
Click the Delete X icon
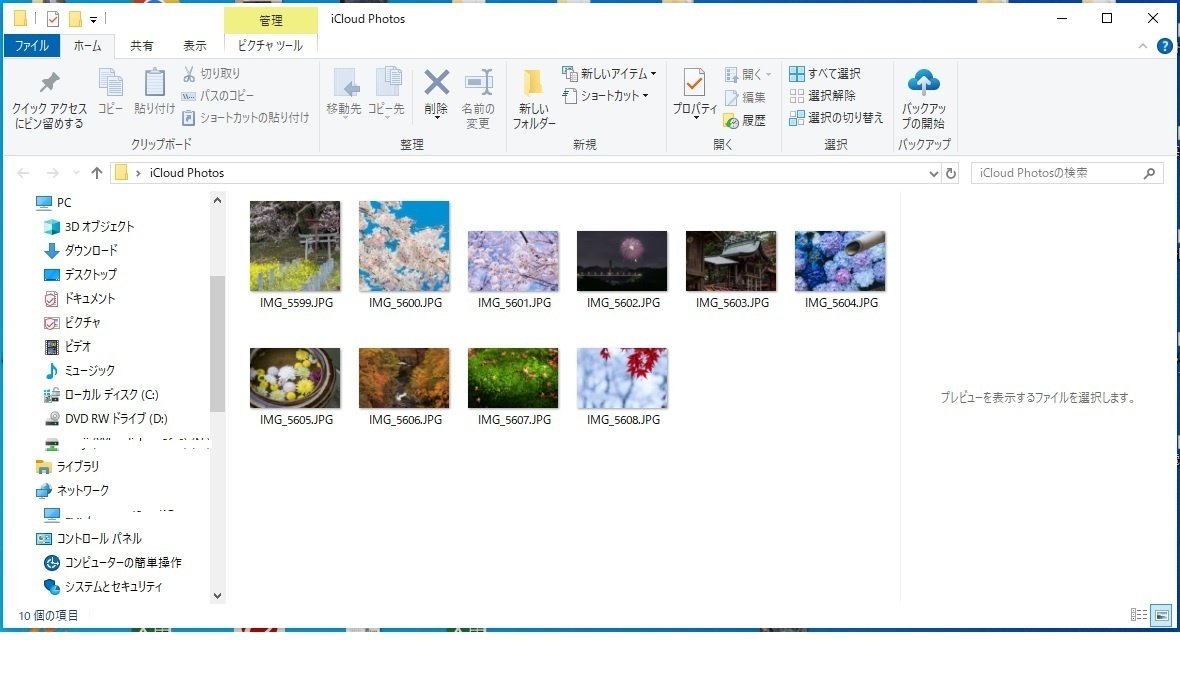coord(436,93)
